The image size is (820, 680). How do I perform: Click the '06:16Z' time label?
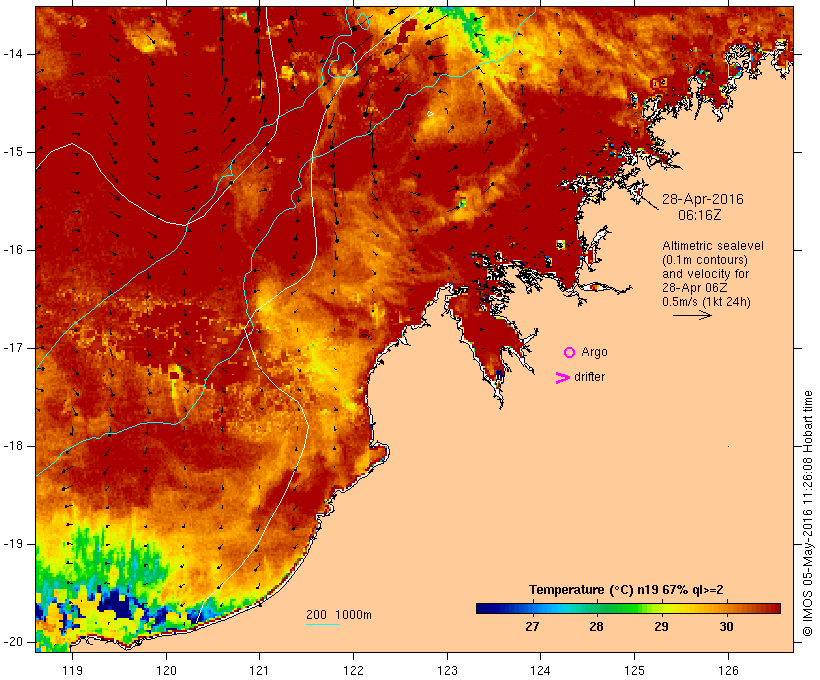pos(699,215)
